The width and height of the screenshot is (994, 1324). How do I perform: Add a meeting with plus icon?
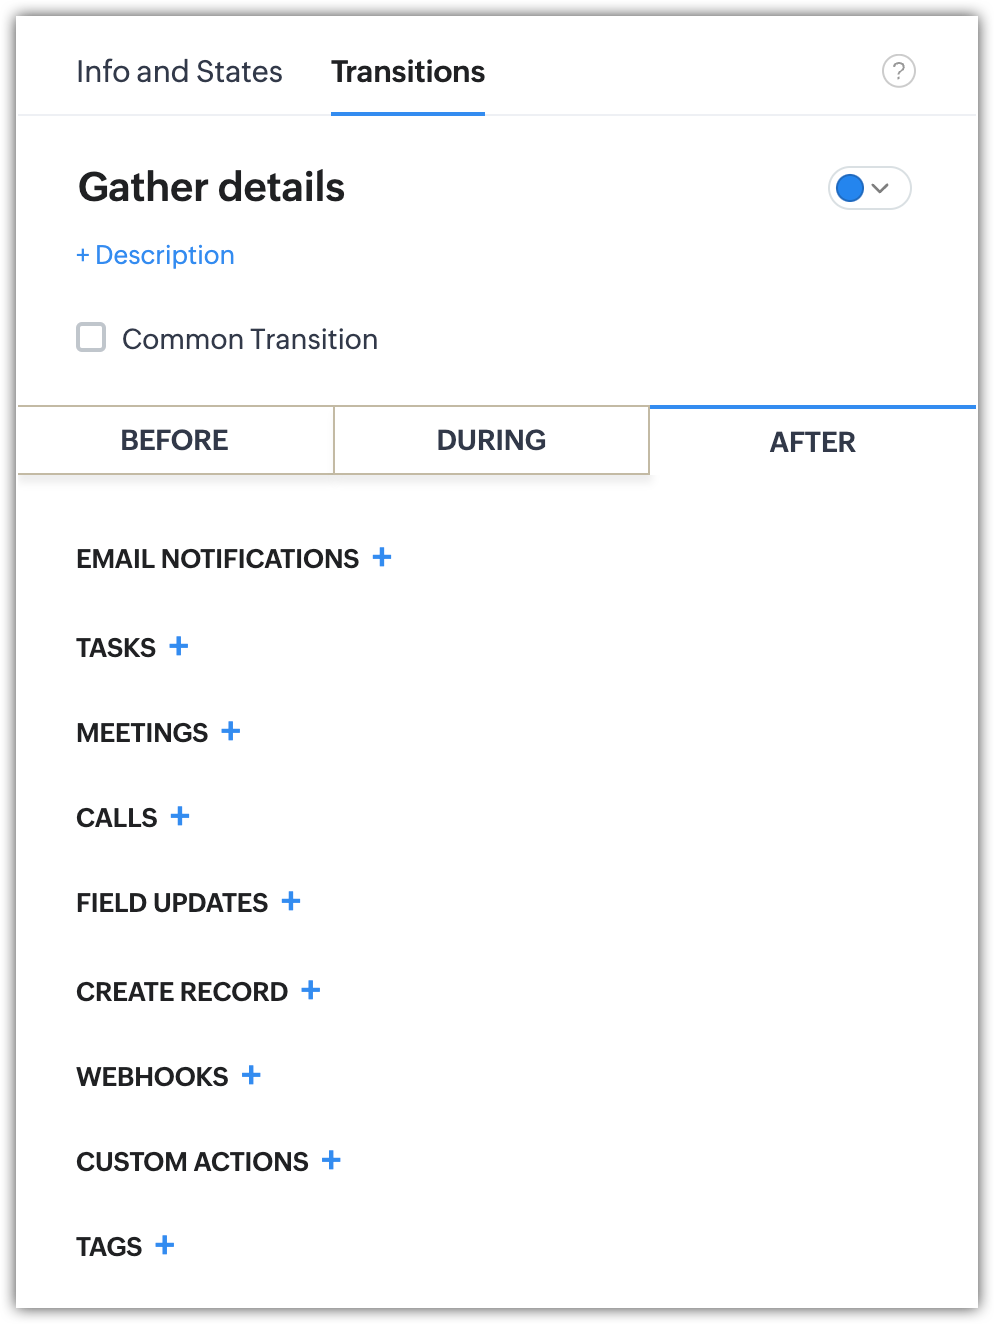point(231,731)
